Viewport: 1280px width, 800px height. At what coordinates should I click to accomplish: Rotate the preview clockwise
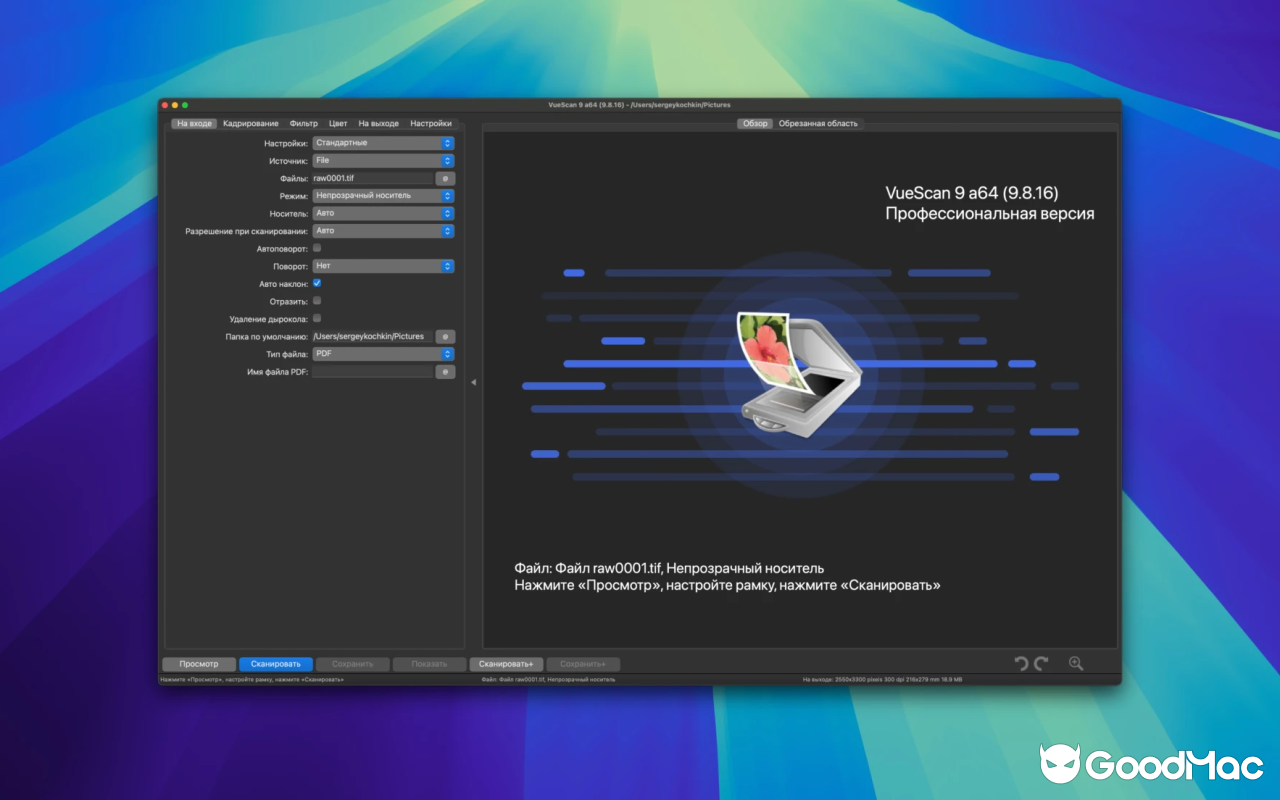point(1040,663)
